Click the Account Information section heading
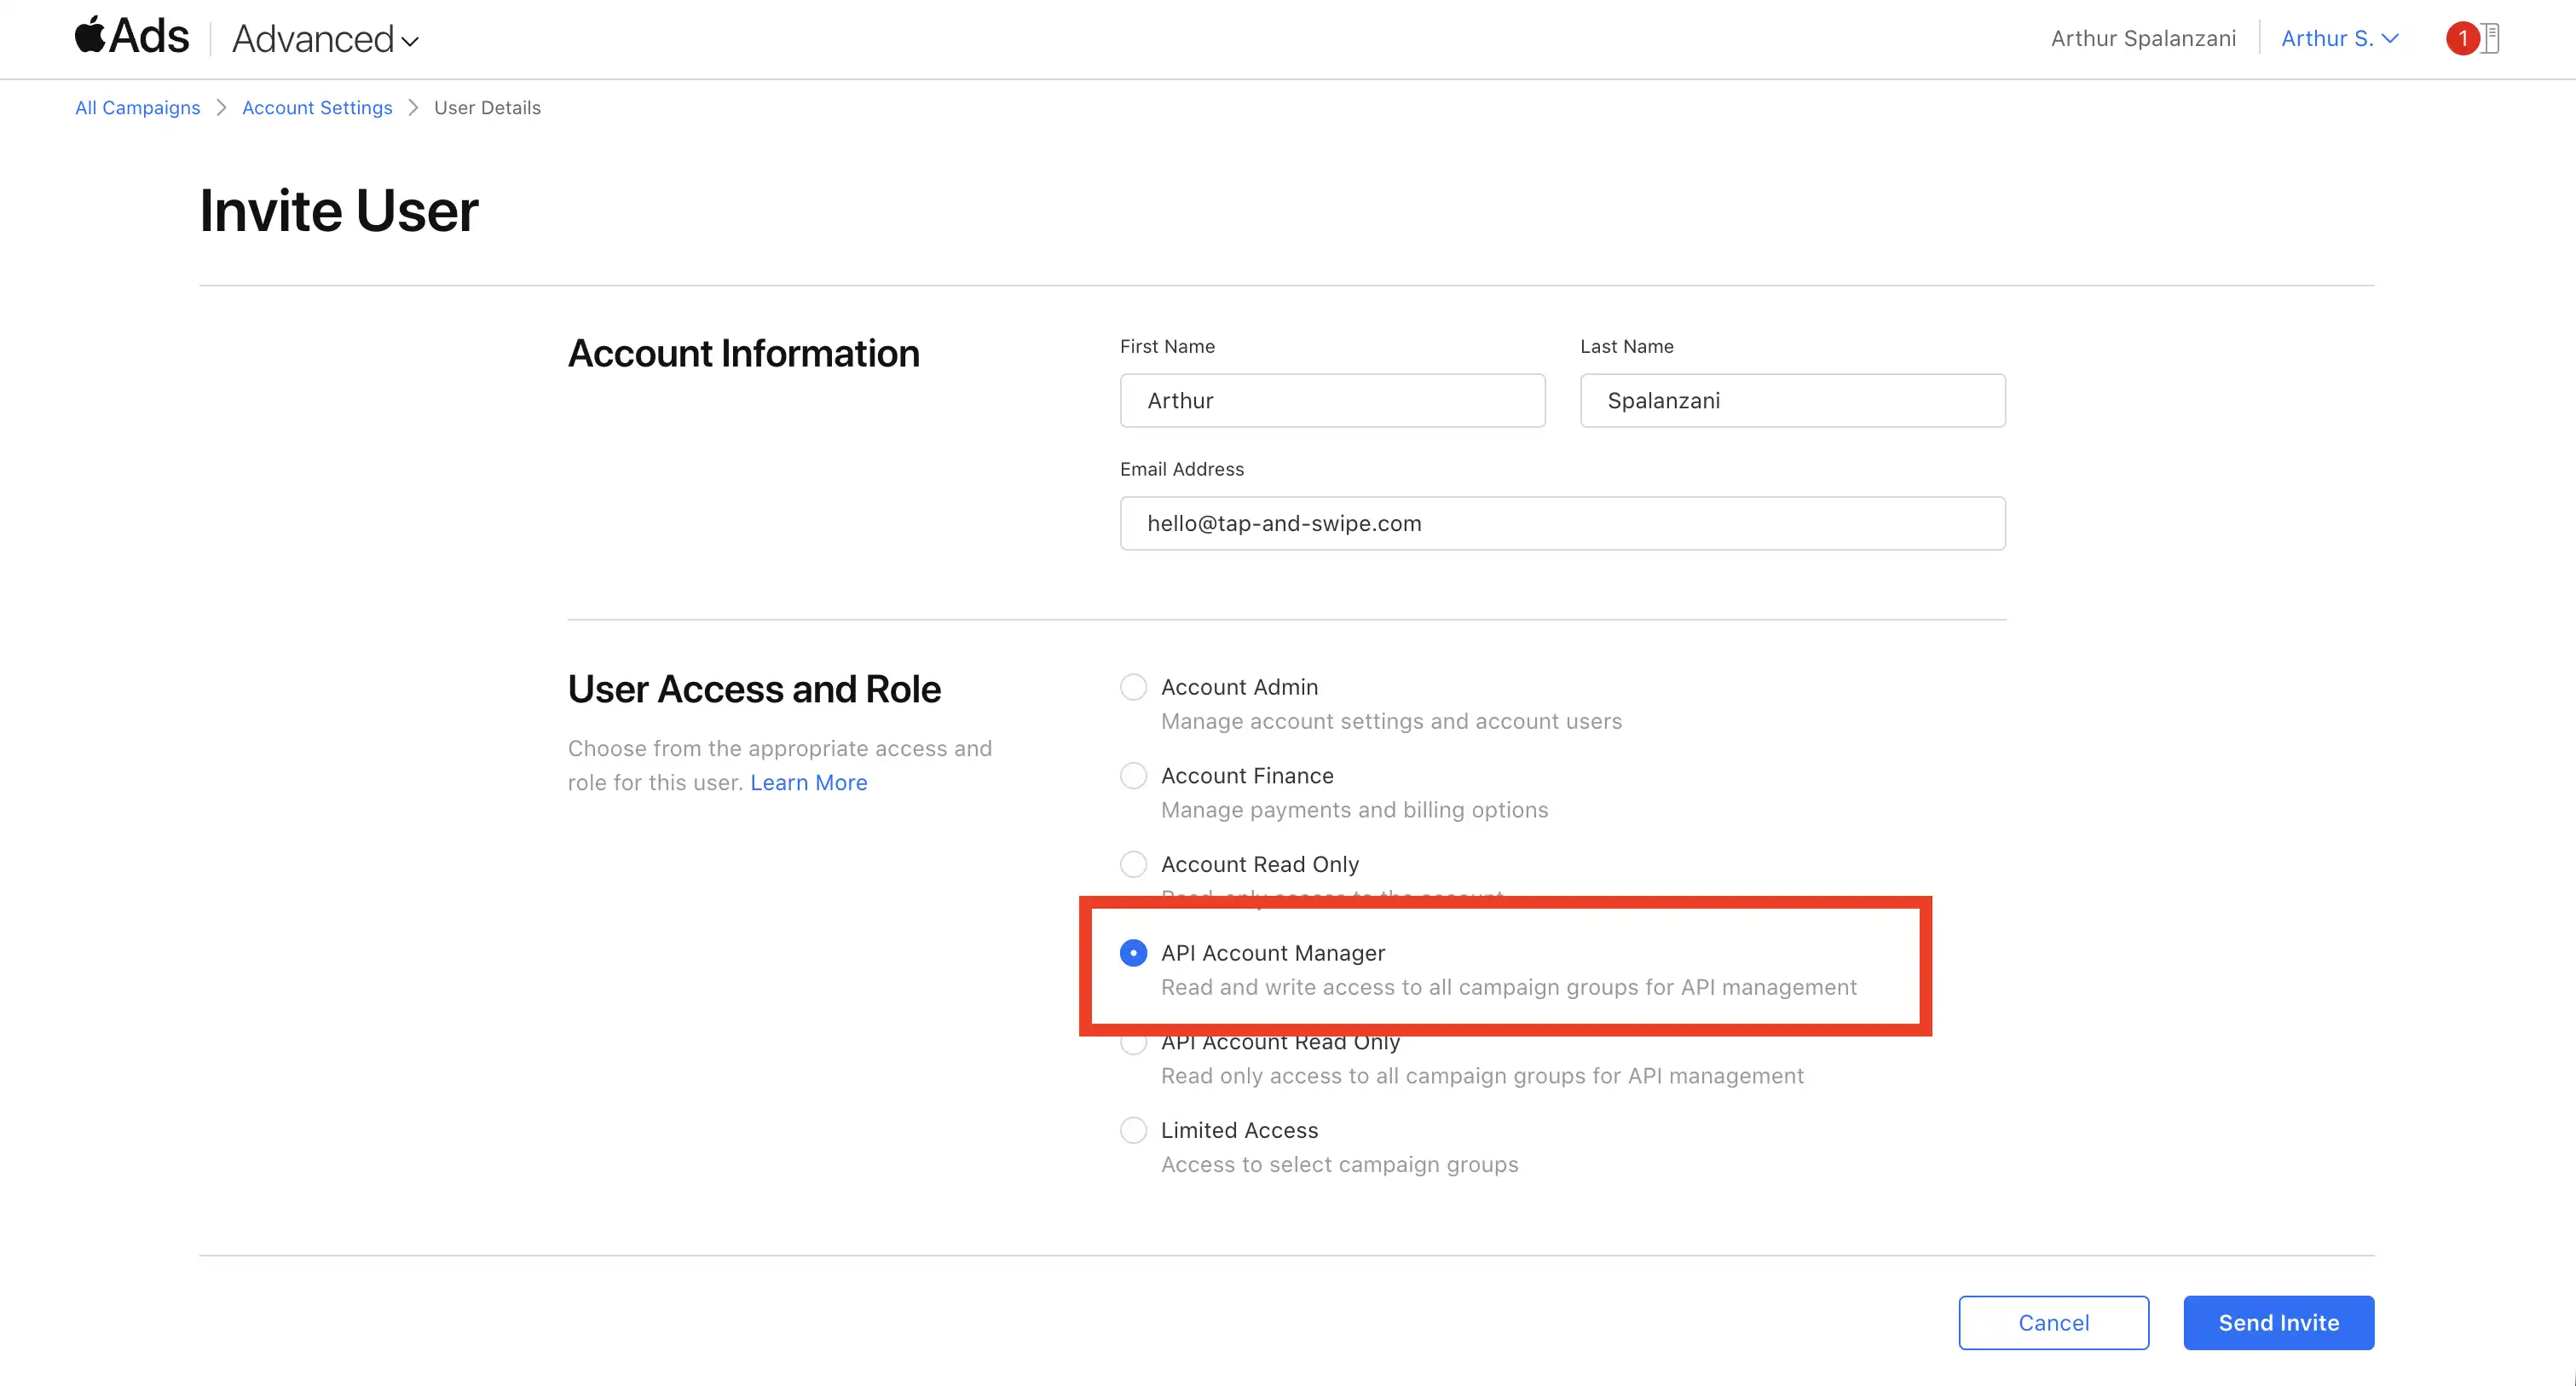The width and height of the screenshot is (2576, 1386). click(743, 353)
